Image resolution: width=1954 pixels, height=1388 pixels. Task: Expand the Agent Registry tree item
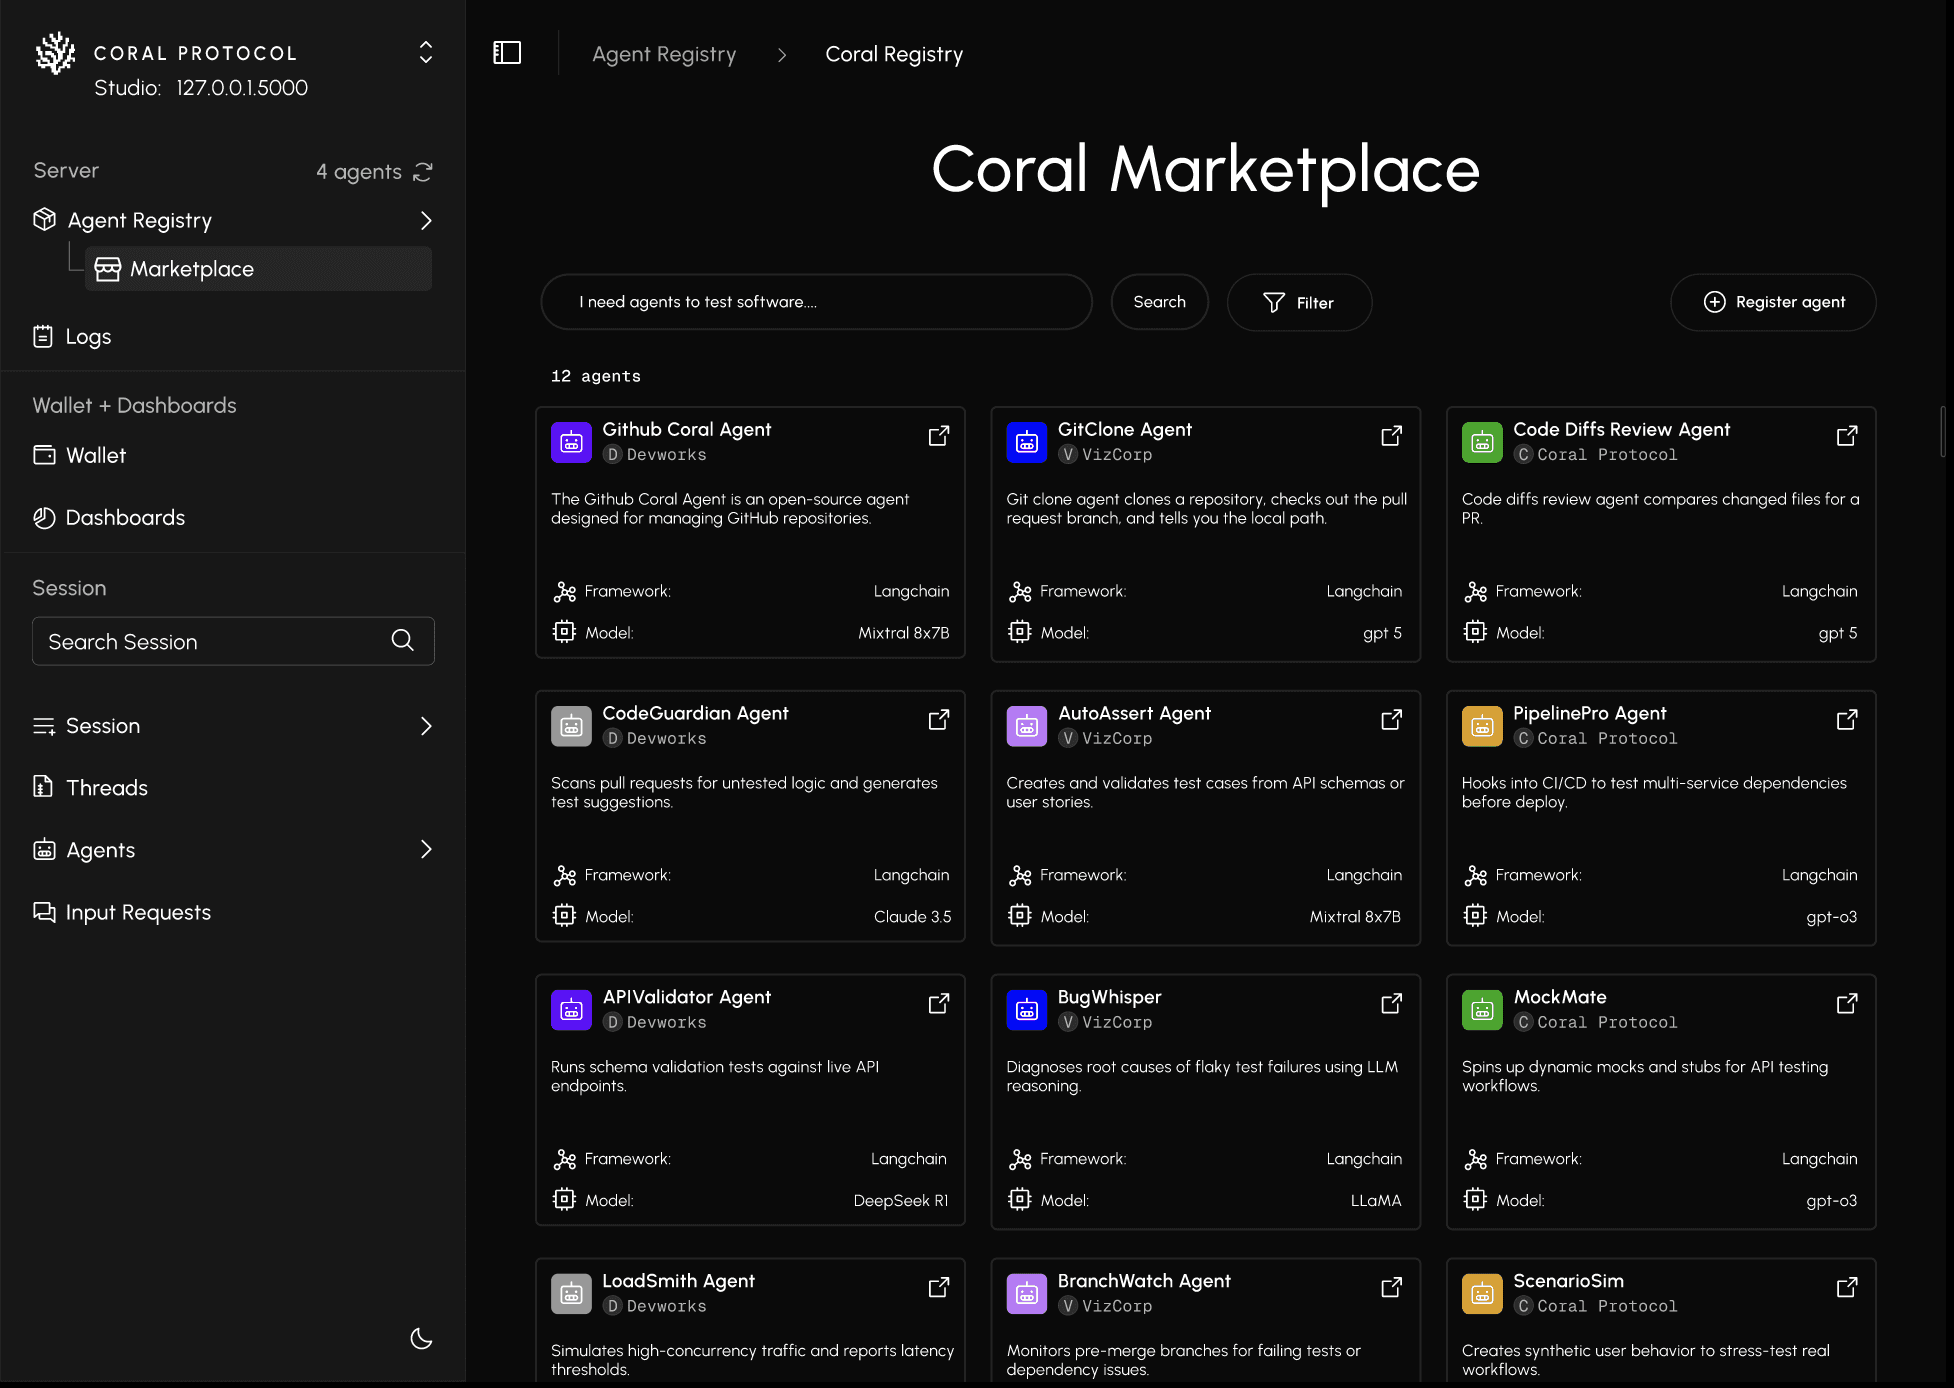click(x=426, y=220)
